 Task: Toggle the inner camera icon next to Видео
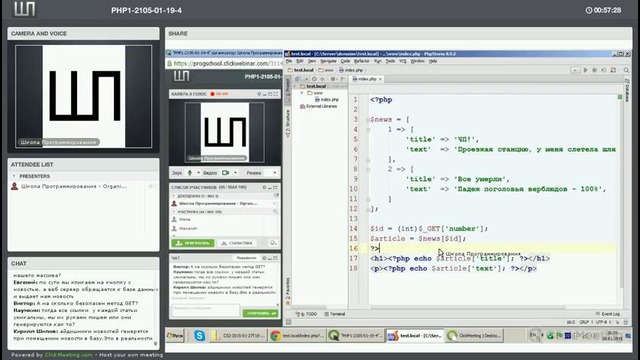pos(225,173)
